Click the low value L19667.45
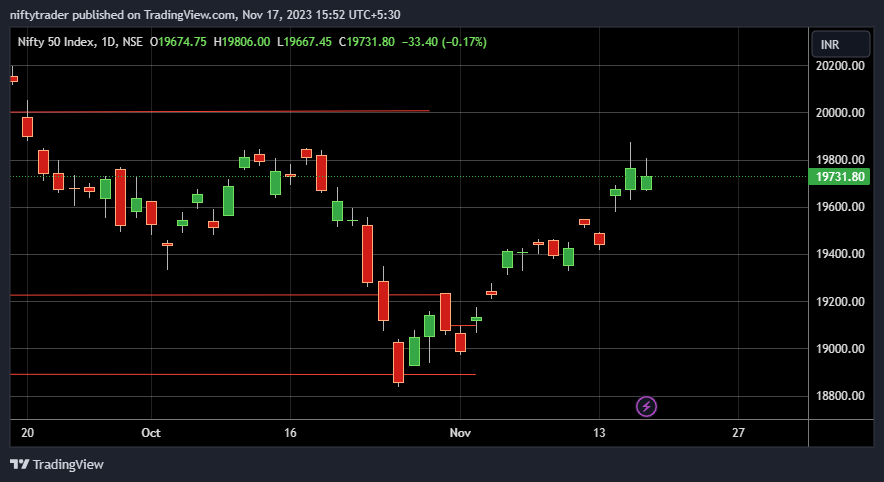The height and width of the screenshot is (482, 884). pyautogui.click(x=304, y=42)
